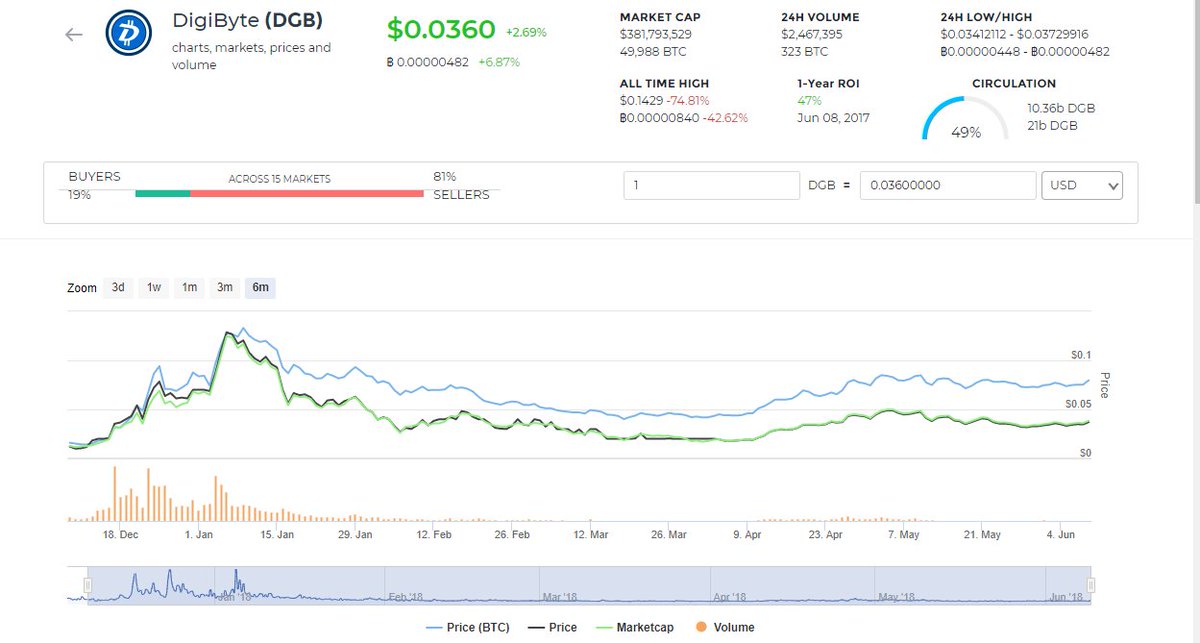Click the 21b DGB max supply text

point(1052,125)
